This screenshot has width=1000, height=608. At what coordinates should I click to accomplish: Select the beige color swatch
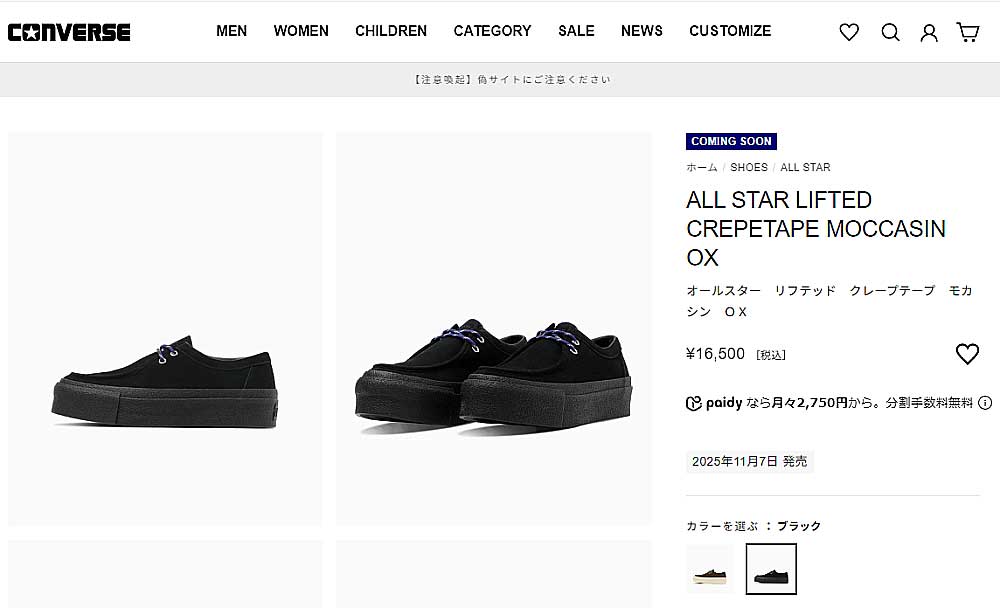[x=710, y=569]
